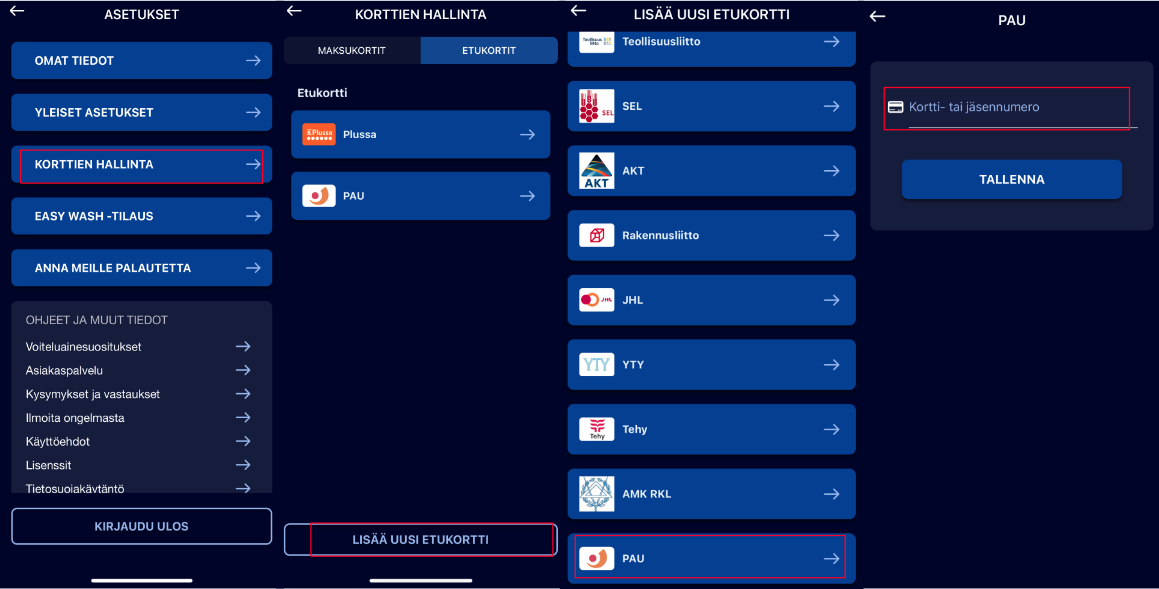Select the SEL union logo
This screenshot has height=589, width=1159.
(x=597, y=106)
